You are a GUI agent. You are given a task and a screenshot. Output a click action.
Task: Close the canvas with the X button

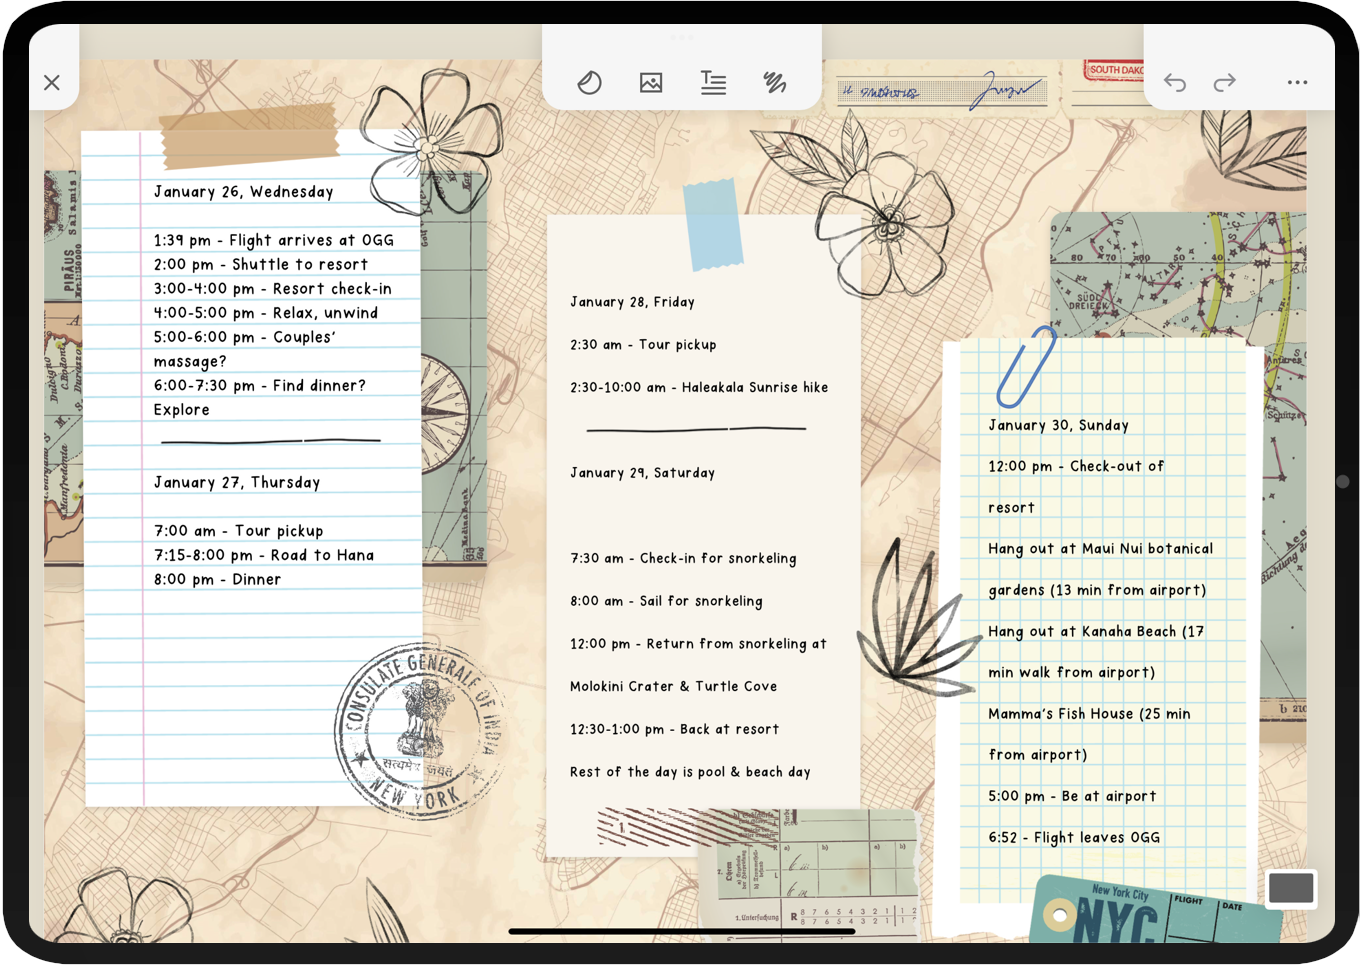coord(52,83)
